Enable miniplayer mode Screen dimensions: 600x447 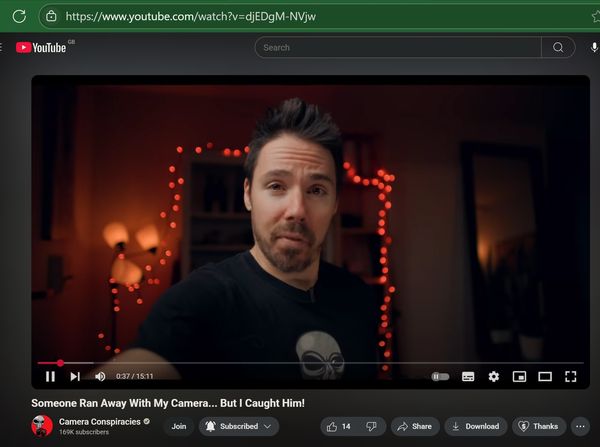(x=519, y=376)
